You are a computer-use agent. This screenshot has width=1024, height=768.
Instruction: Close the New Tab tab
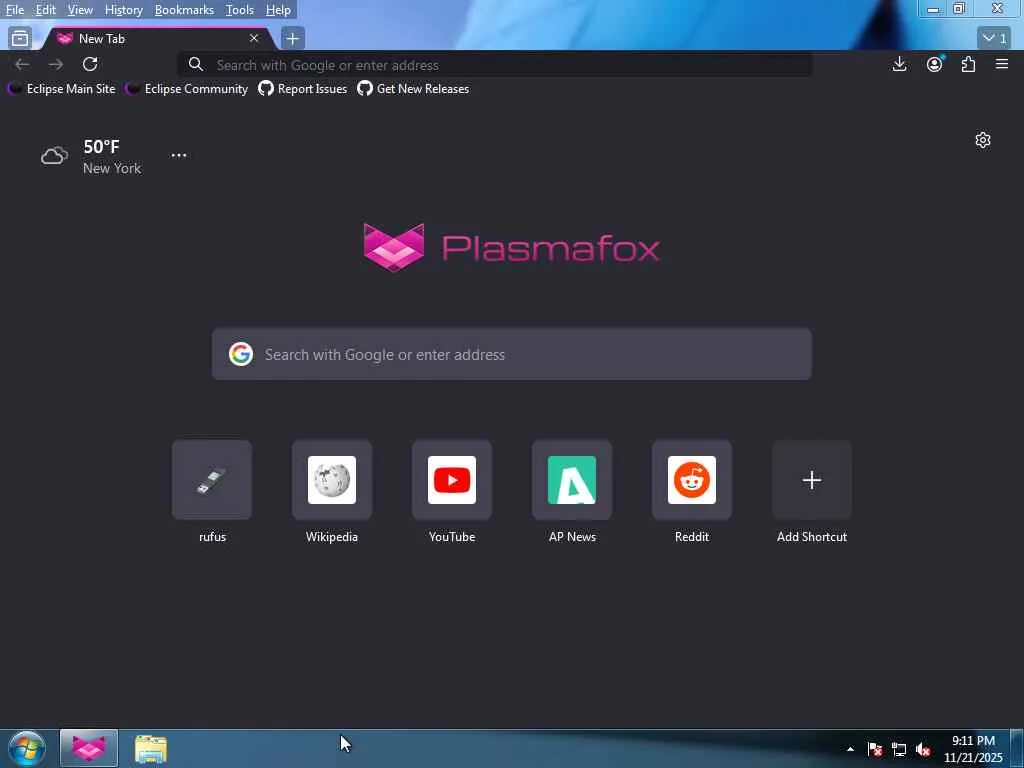click(x=254, y=39)
